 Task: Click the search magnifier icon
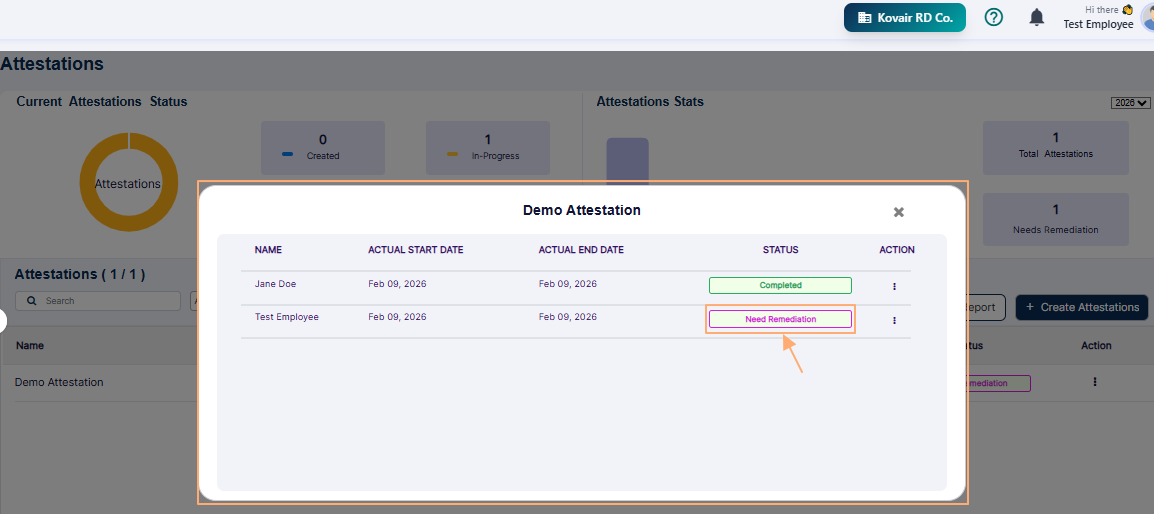[x=32, y=300]
